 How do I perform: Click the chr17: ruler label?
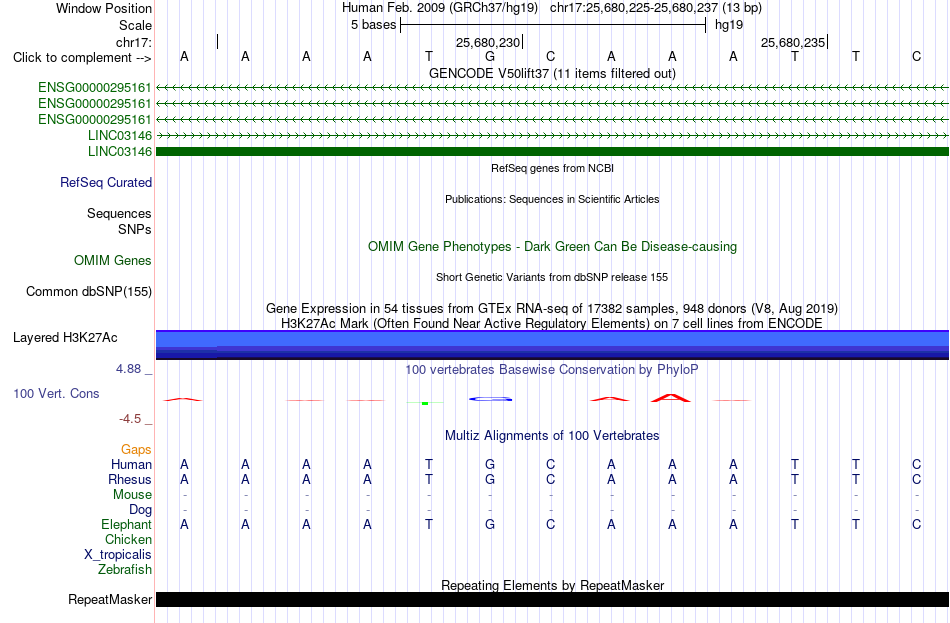pyautogui.click(x=134, y=42)
